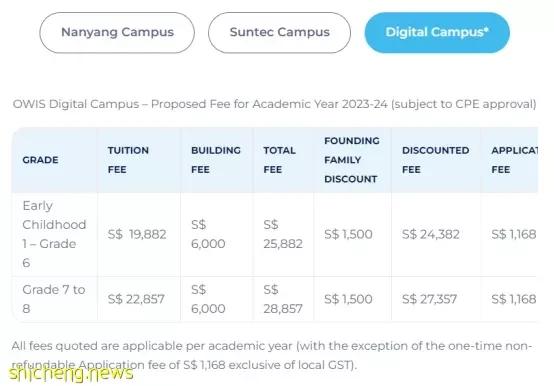The image size is (554, 386).
Task: Click the S$ 27,357 discounted fee cell
Action: pyautogui.click(x=429, y=299)
